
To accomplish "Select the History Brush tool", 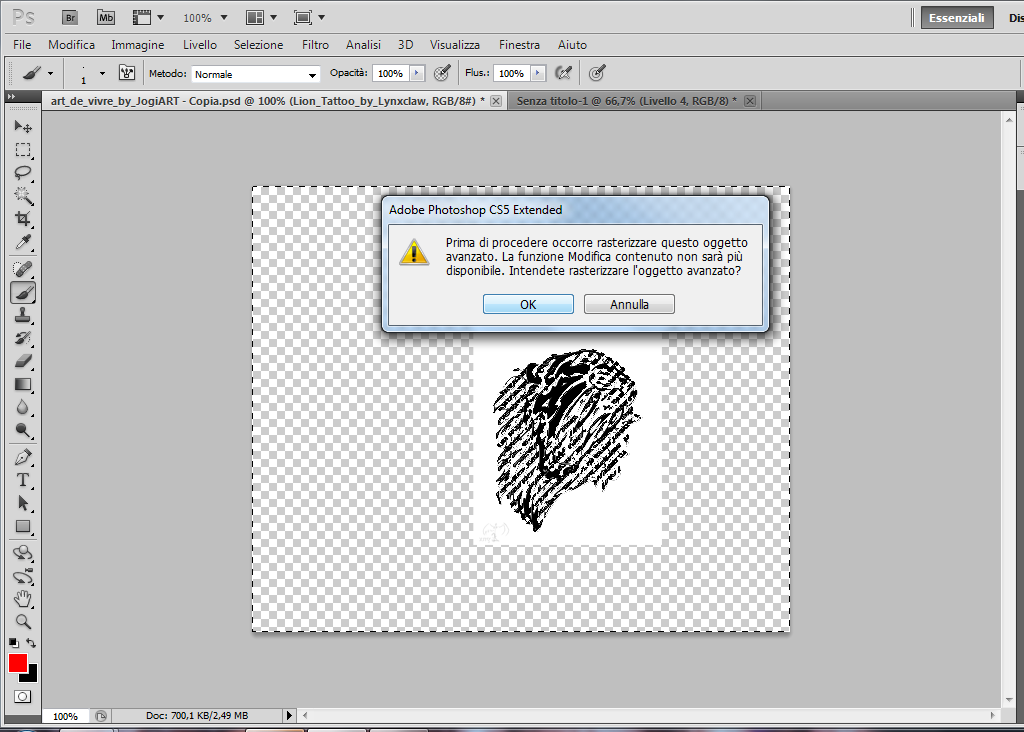I will tap(23, 338).
